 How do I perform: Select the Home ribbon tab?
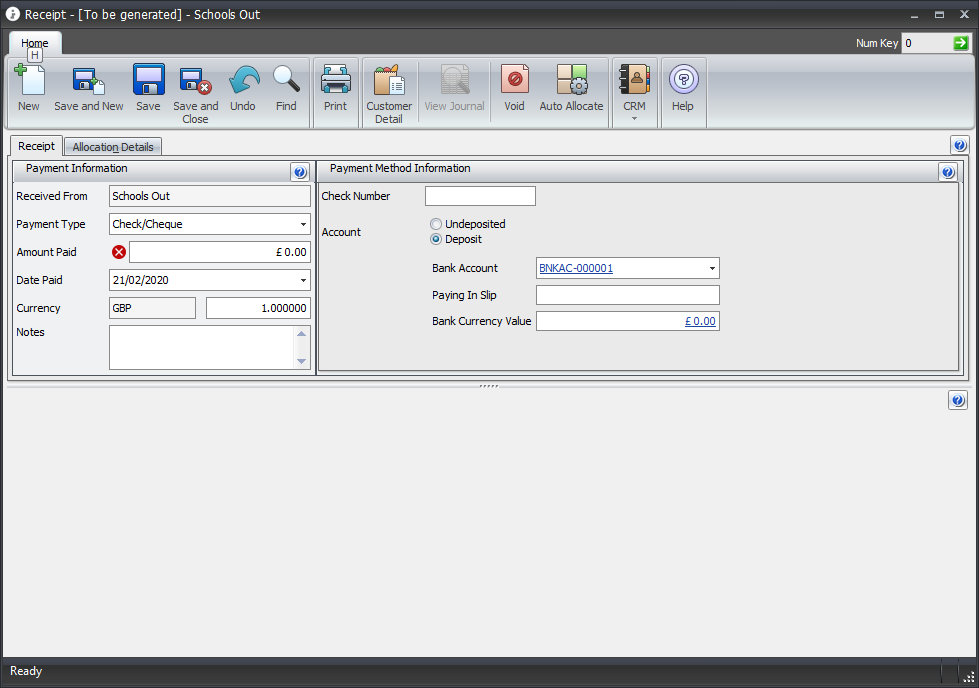point(35,43)
